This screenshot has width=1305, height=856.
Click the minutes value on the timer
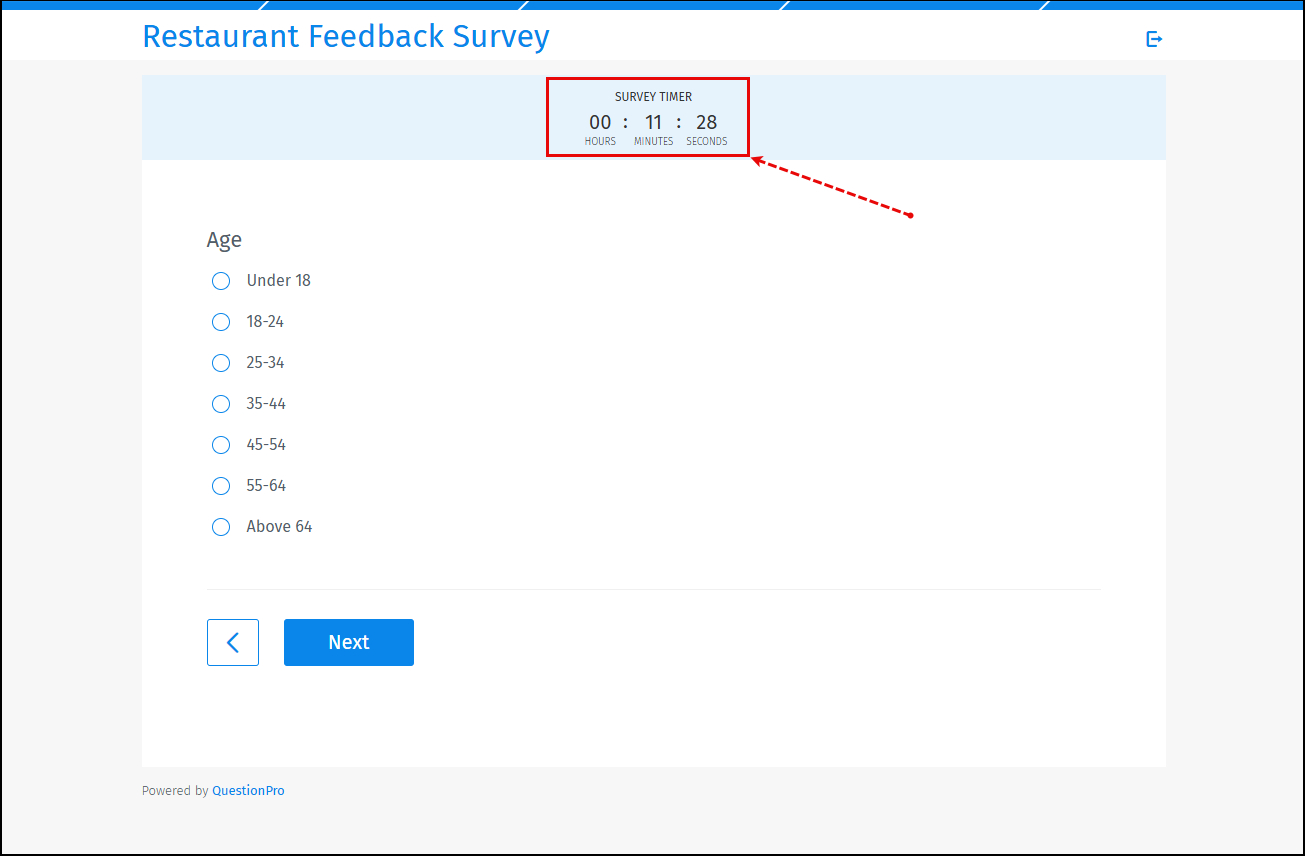653,121
